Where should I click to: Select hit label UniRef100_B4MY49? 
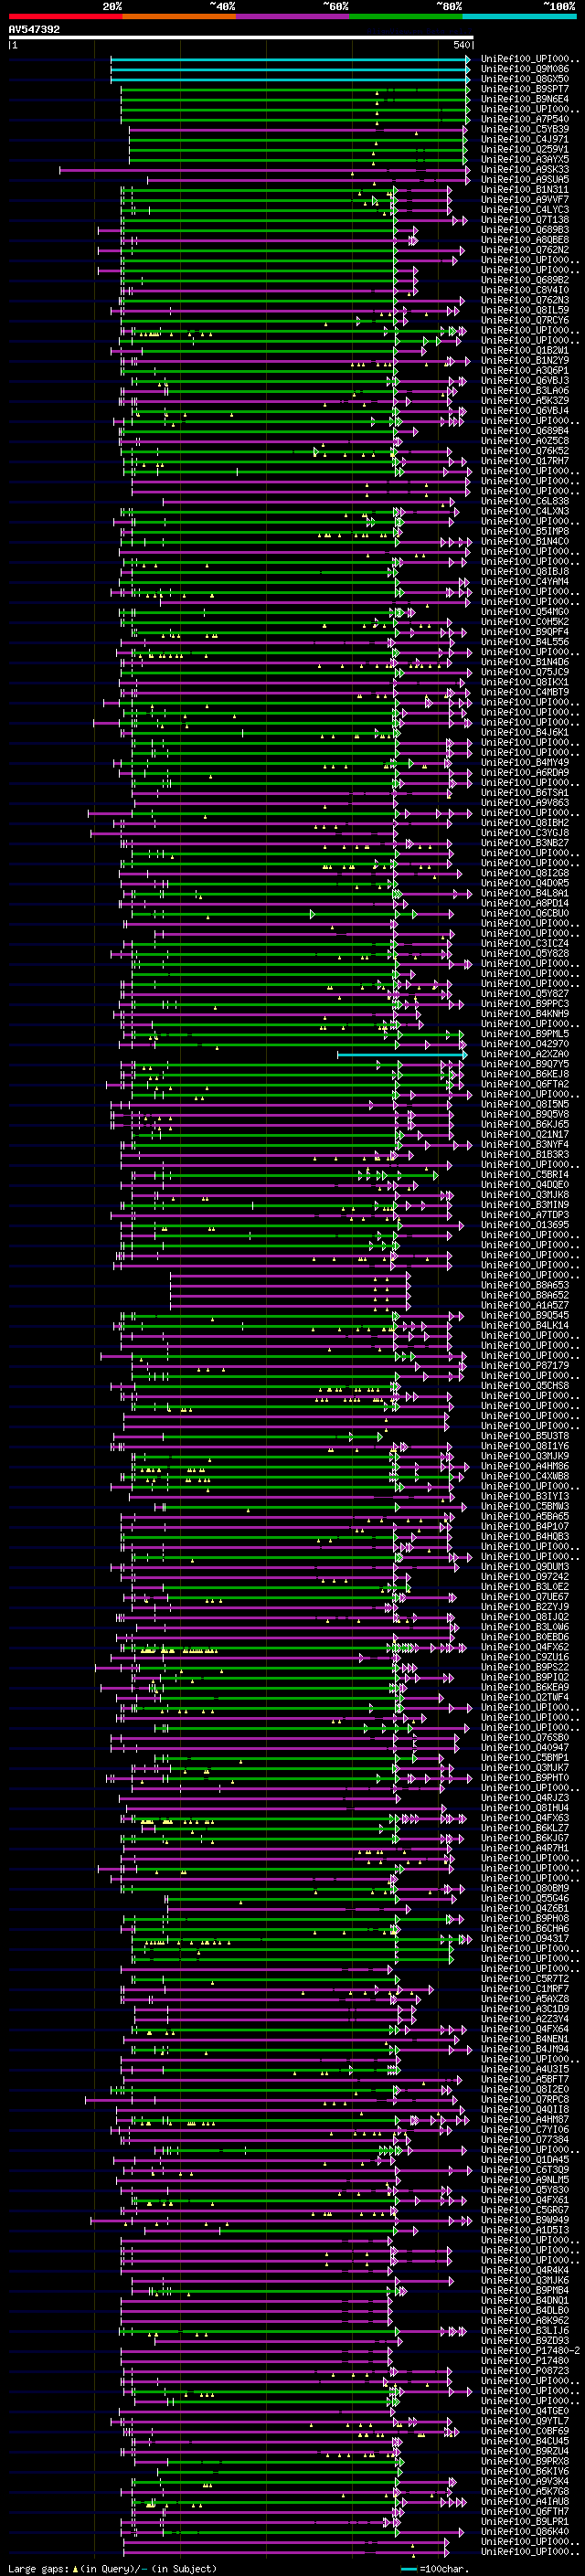[x=525, y=763]
